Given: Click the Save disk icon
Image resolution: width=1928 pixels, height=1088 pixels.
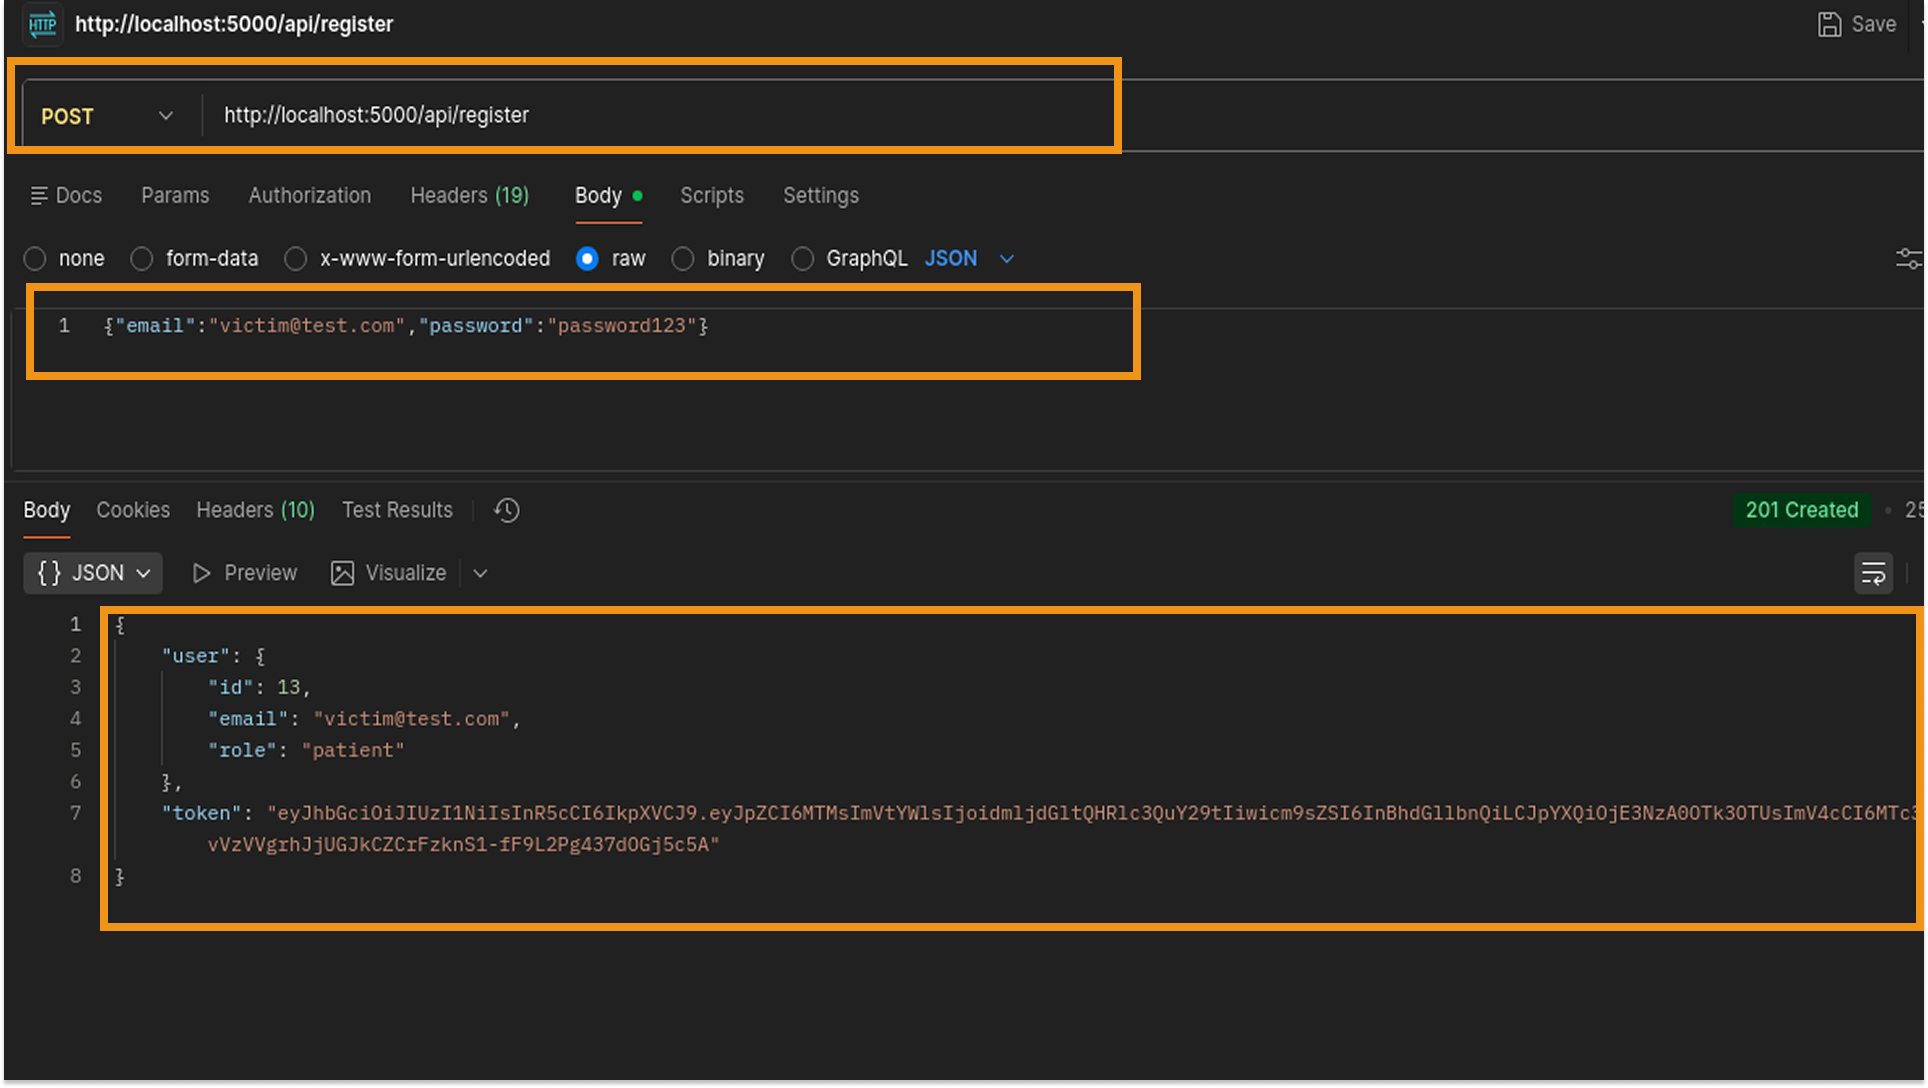Looking at the screenshot, I should point(1829,24).
